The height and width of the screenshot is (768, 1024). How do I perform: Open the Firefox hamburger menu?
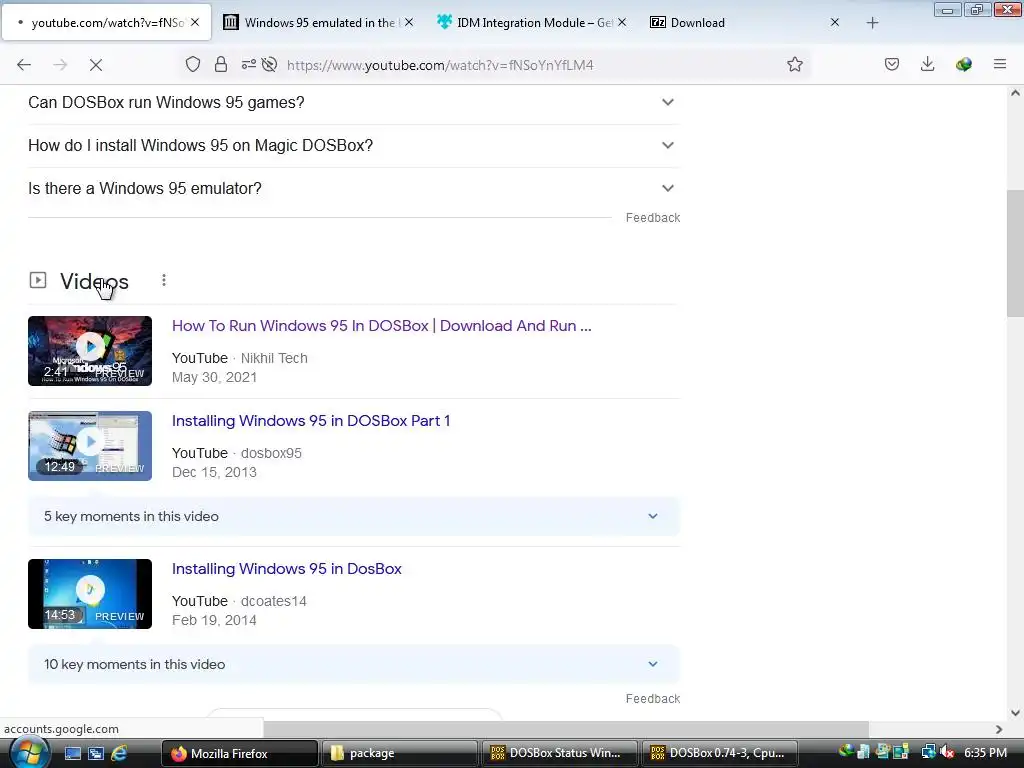pyautogui.click(x=999, y=65)
